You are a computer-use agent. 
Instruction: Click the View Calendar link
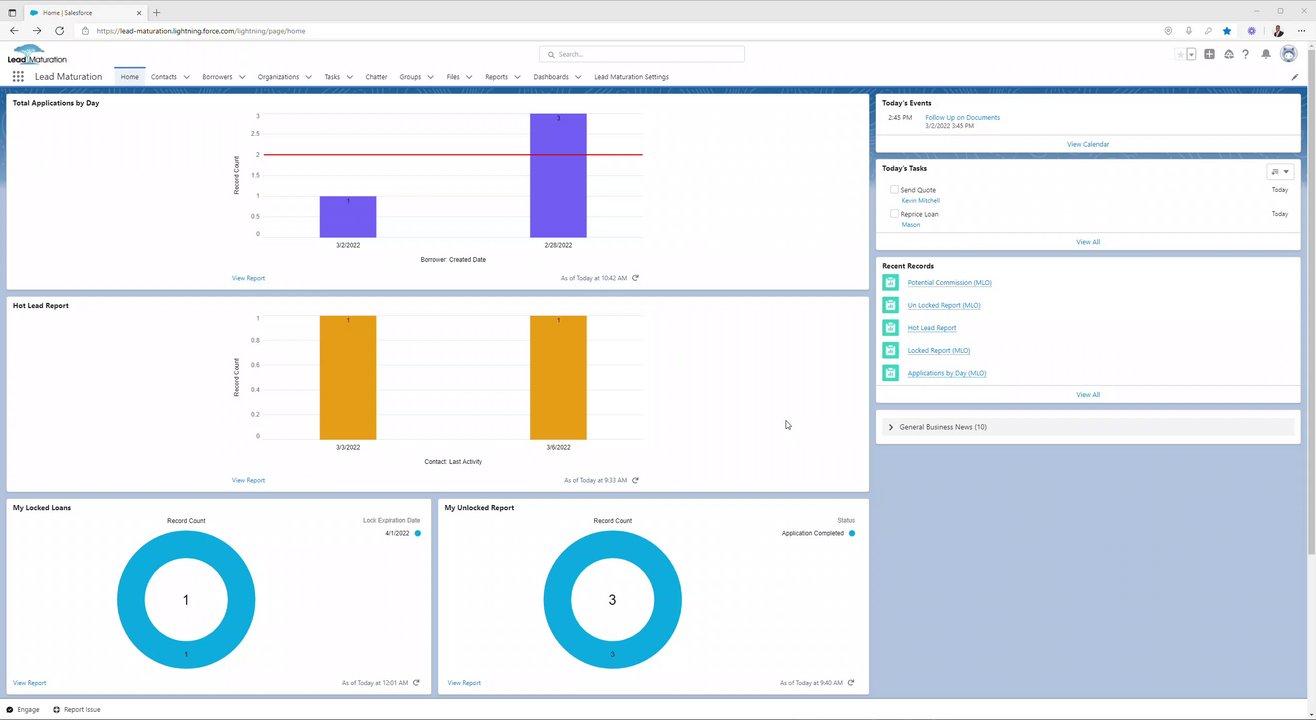1088,144
